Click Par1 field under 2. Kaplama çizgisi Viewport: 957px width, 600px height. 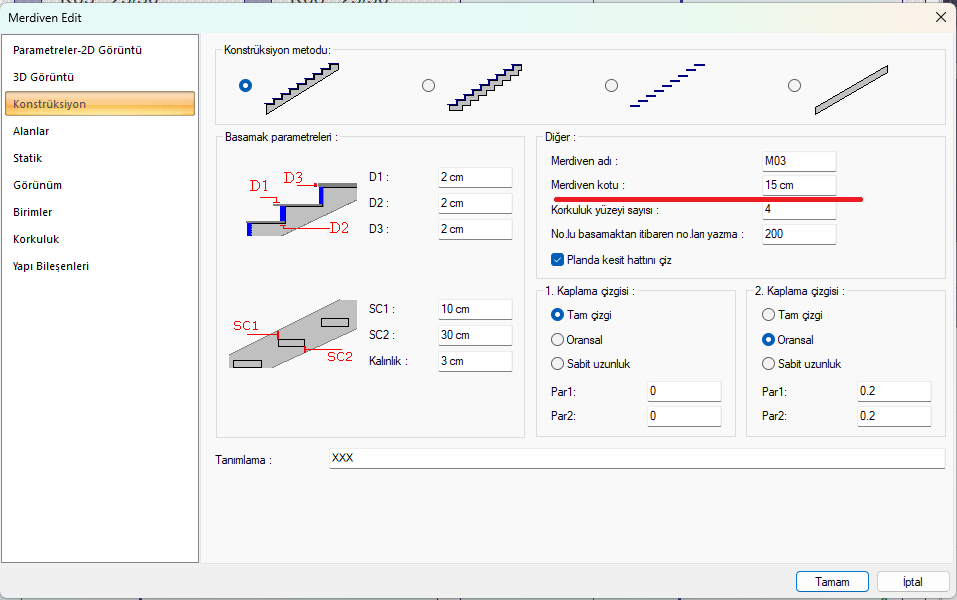tap(894, 391)
